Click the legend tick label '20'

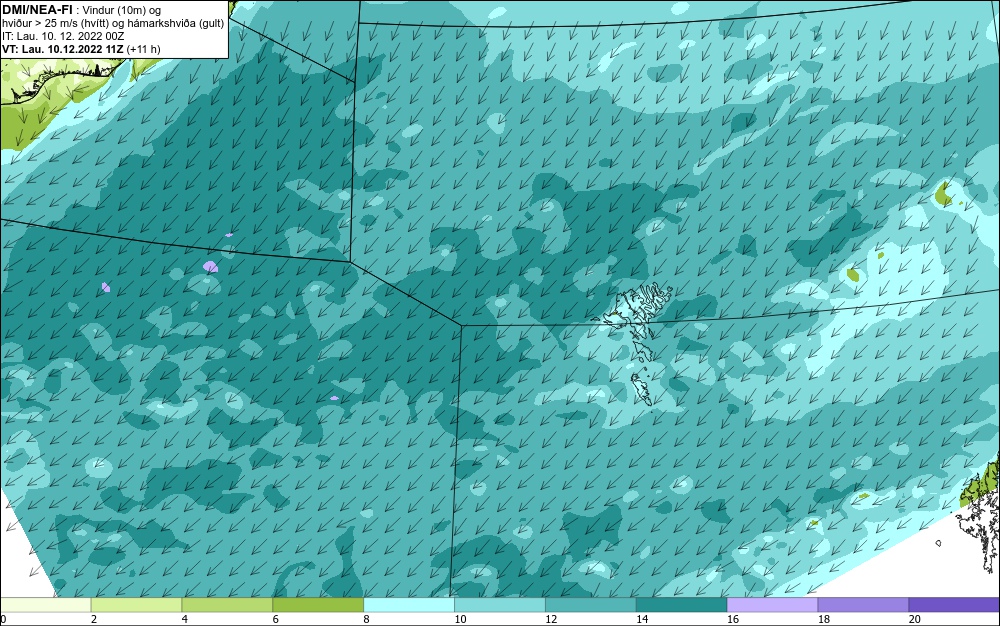click(x=915, y=619)
